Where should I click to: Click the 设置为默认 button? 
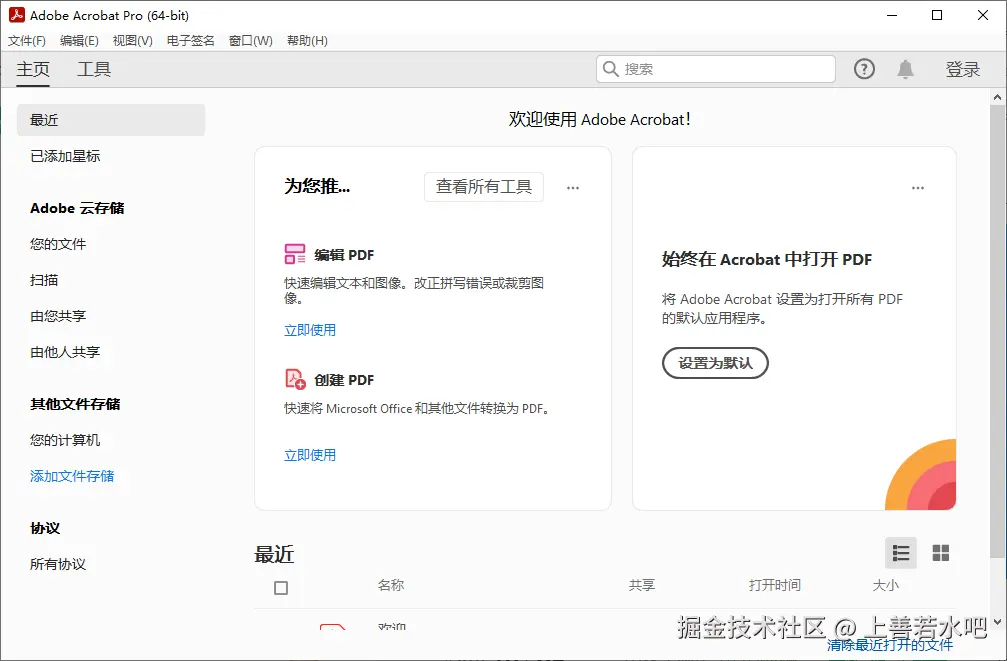[715, 363]
